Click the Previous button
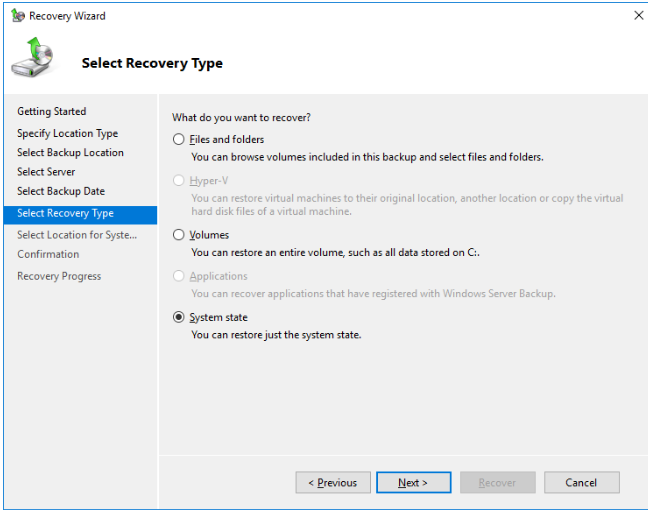 pyautogui.click(x=333, y=483)
